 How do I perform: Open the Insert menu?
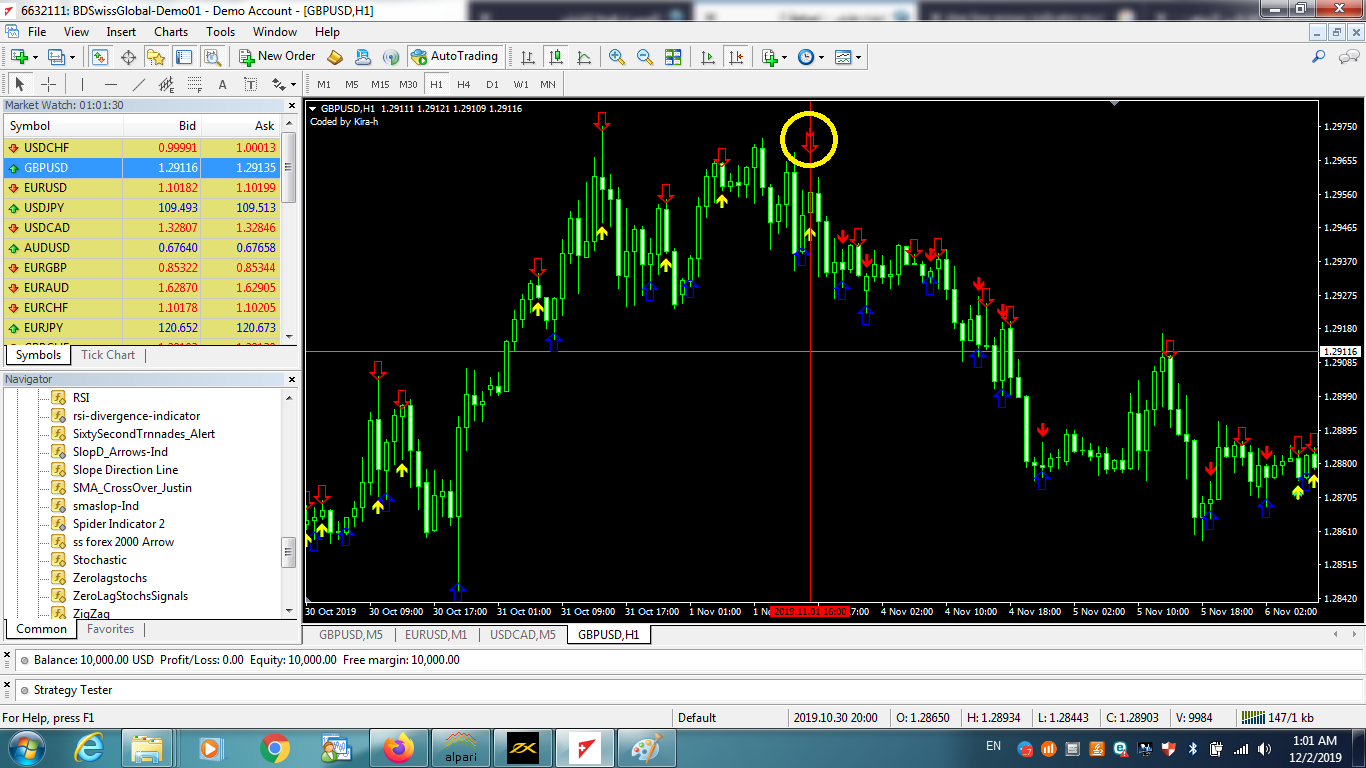pos(121,32)
